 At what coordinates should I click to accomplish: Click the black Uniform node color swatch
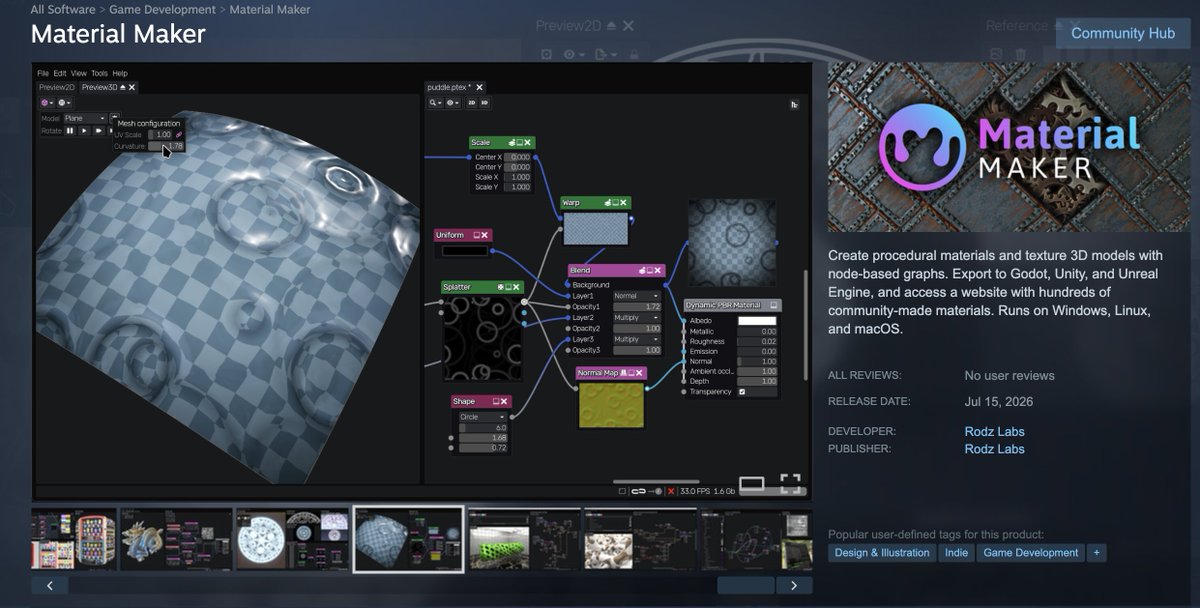465,250
